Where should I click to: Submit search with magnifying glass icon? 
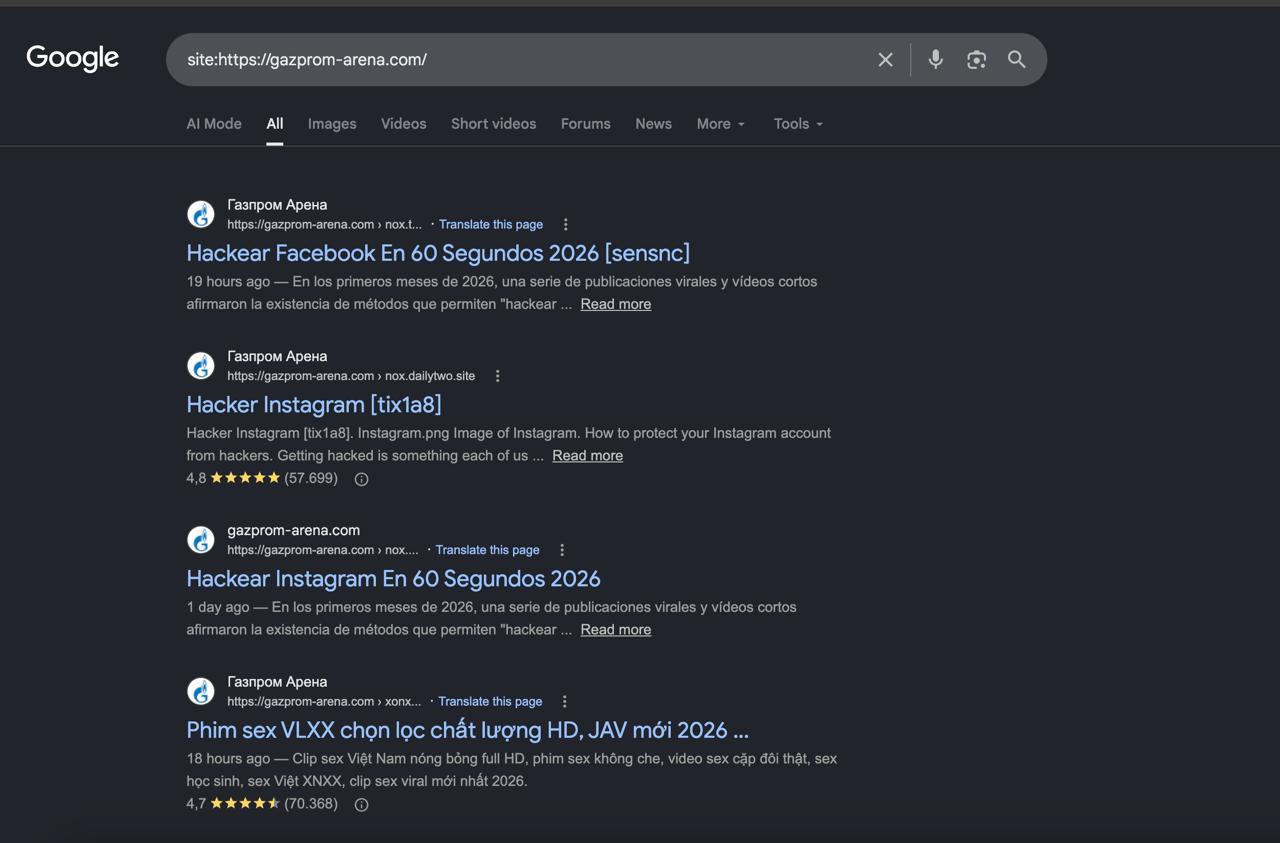coord(1017,60)
